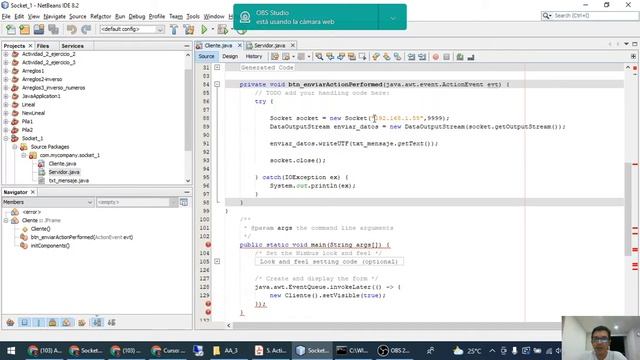The width and height of the screenshot is (640, 360).
Task: Expand the Generated Code fold
Action: click(217, 67)
